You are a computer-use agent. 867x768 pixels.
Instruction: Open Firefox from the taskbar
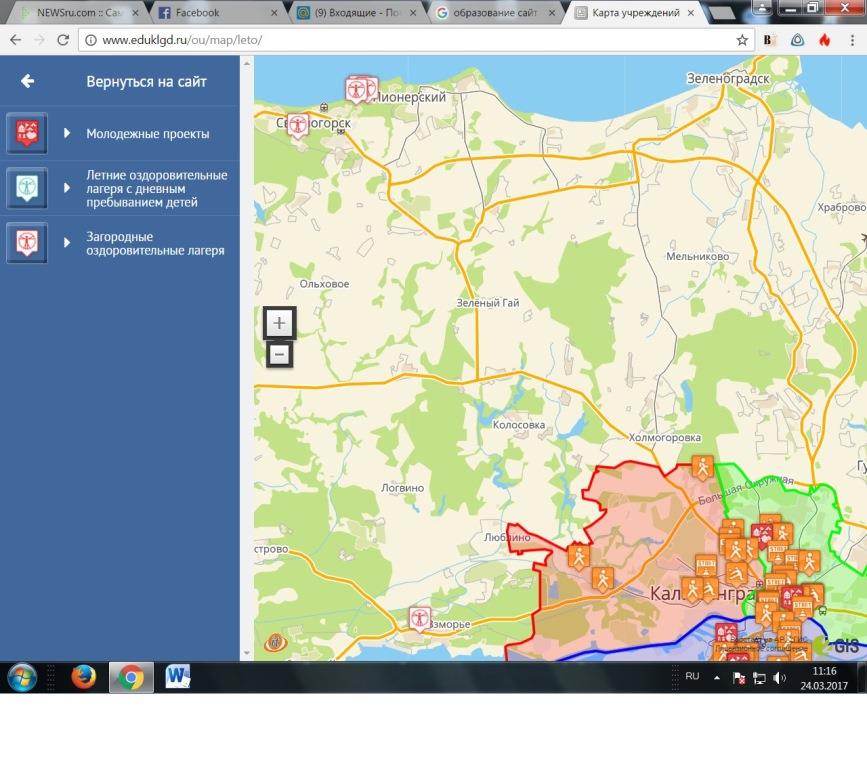coord(84,677)
